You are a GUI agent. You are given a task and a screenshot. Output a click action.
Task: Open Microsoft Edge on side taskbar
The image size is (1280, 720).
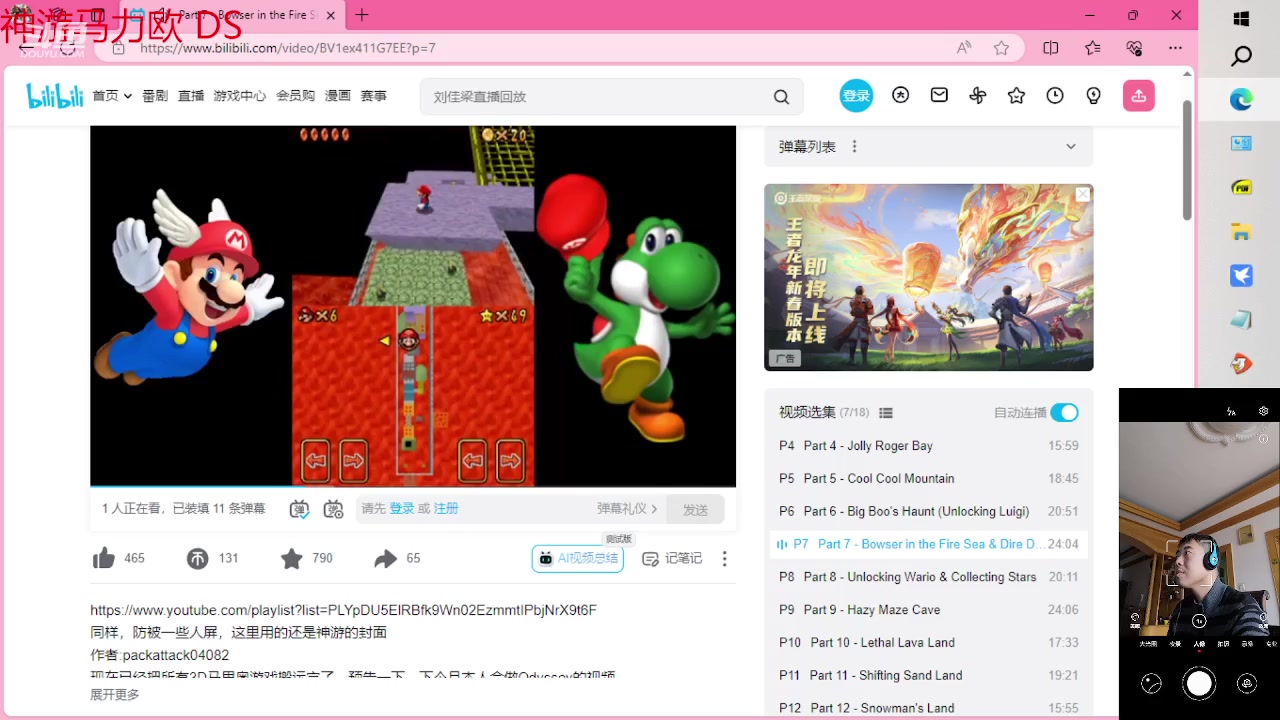tap(1241, 99)
